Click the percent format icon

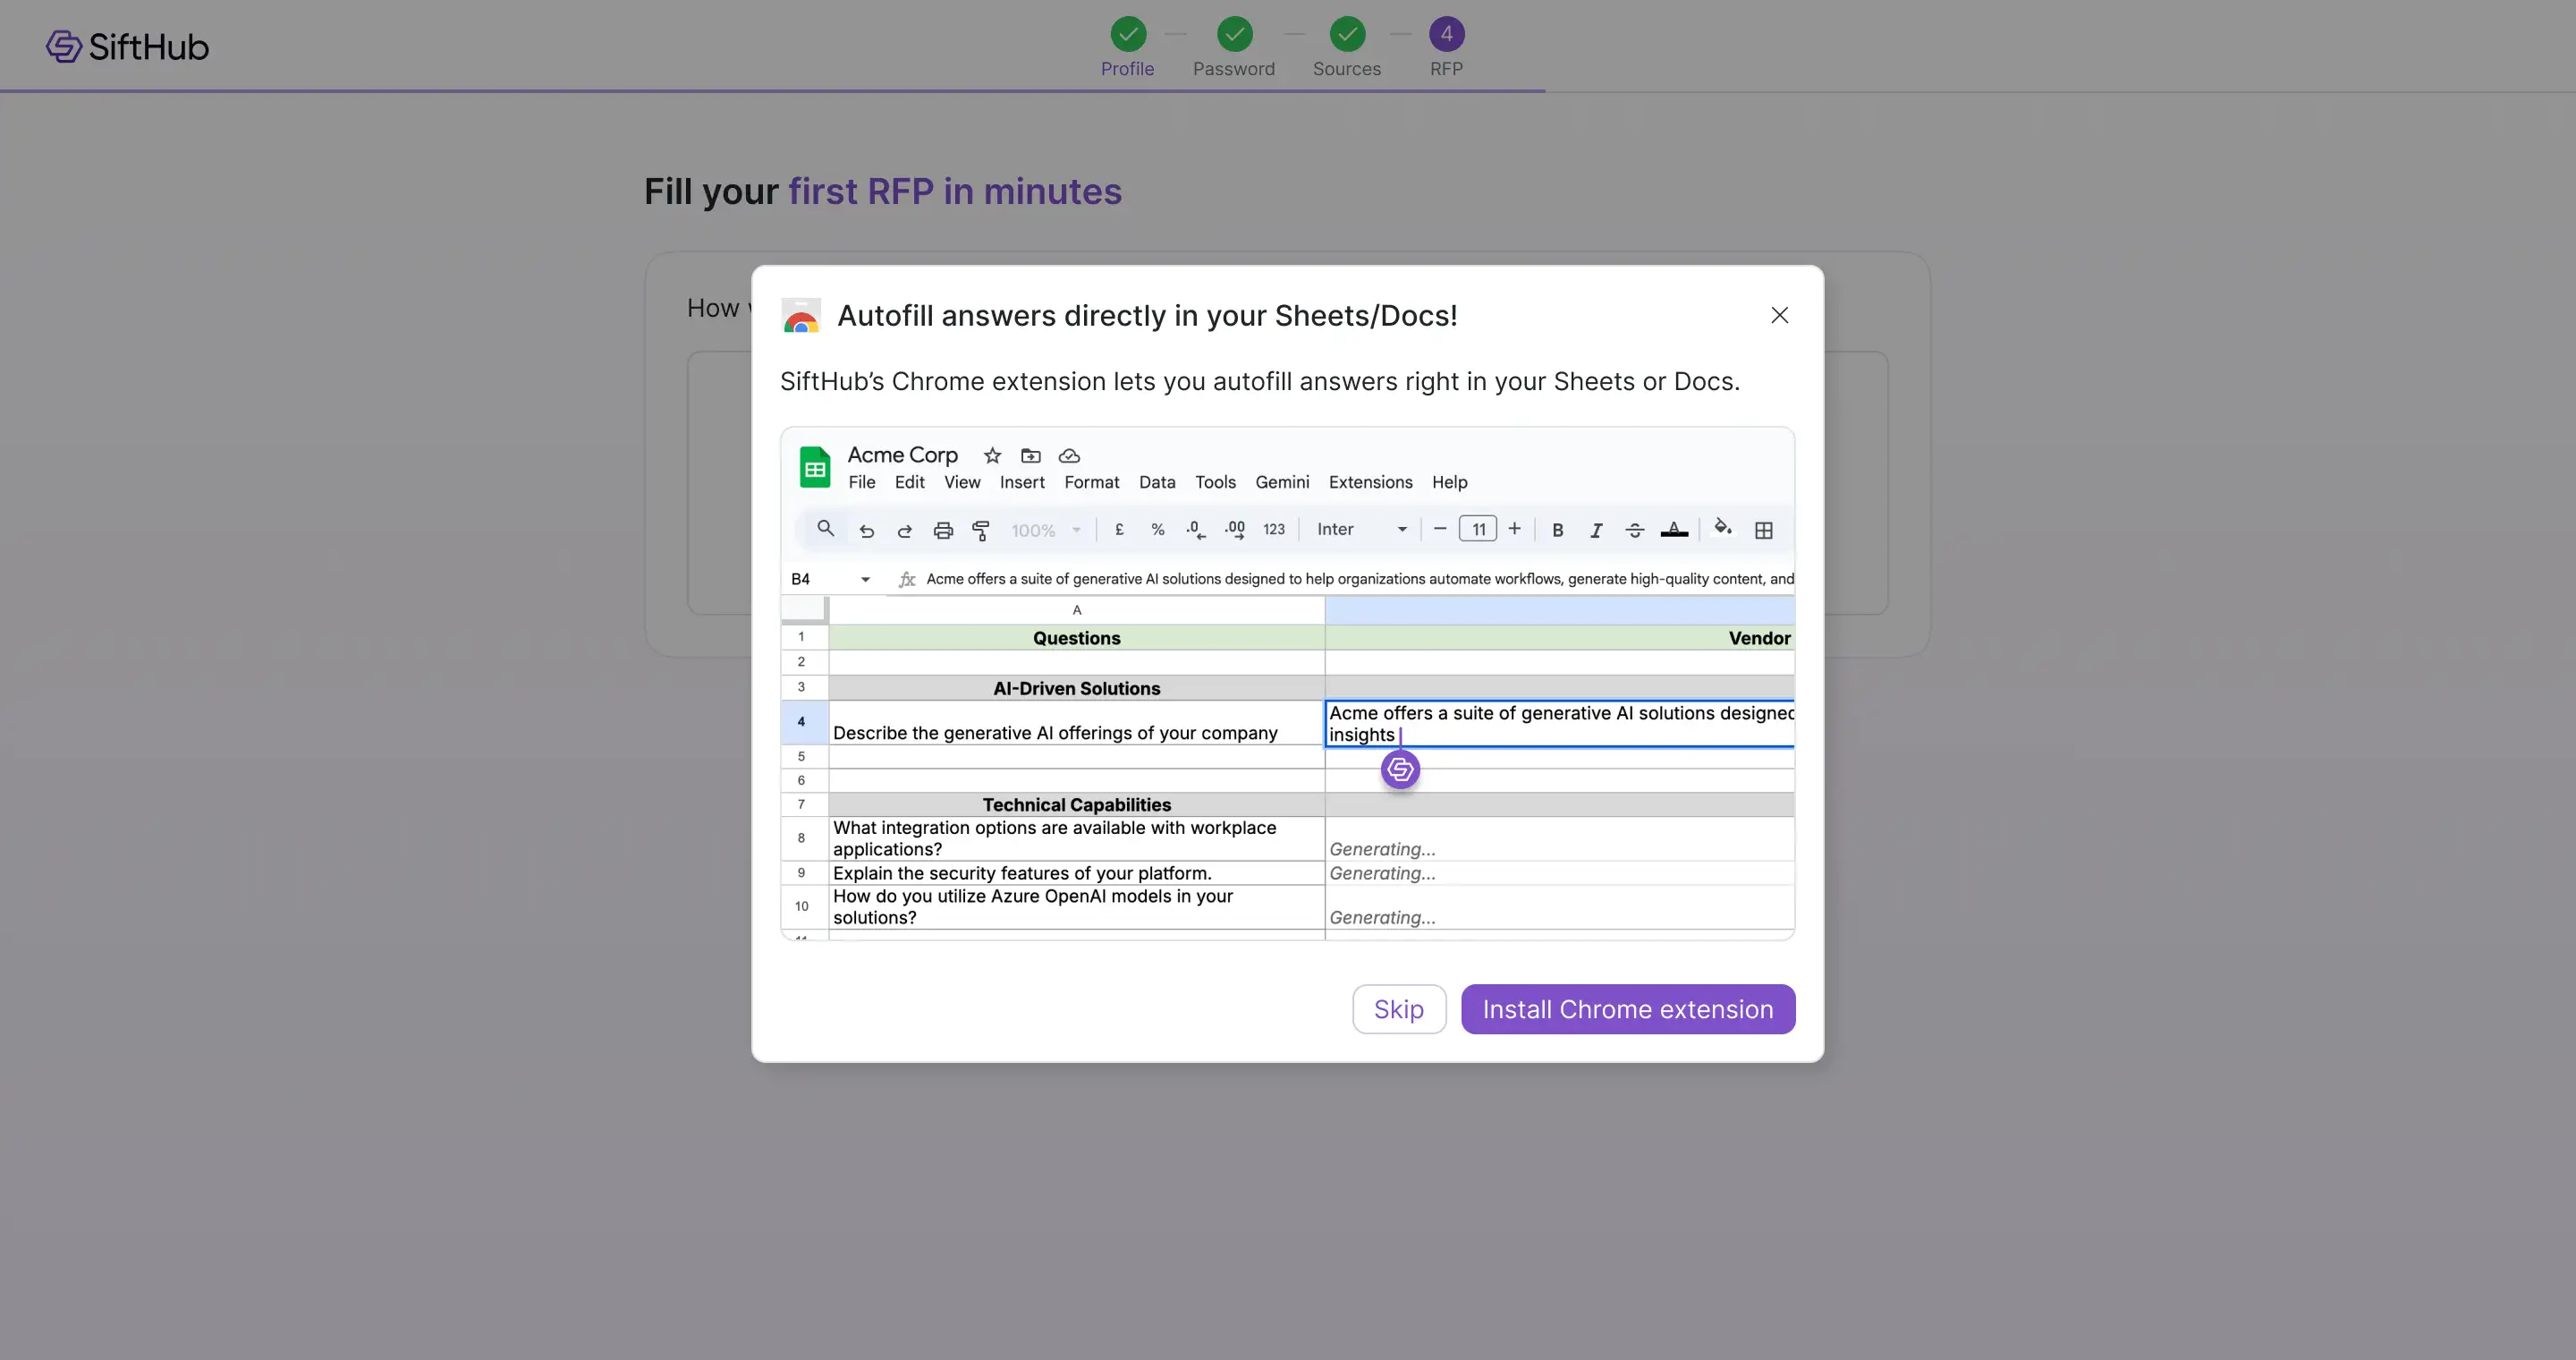pyautogui.click(x=1157, y=530)
